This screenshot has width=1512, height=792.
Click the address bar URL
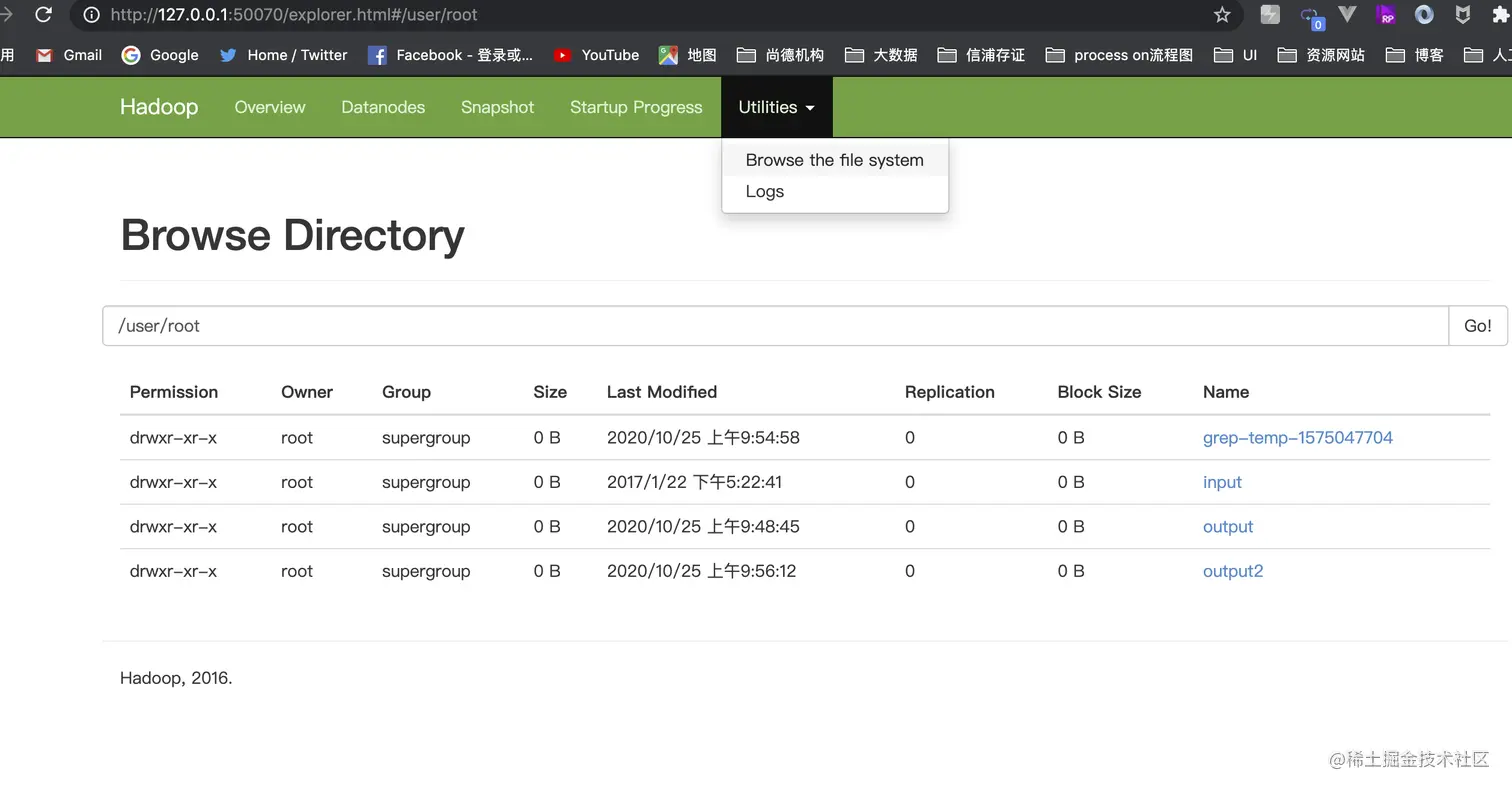point(294,15)
